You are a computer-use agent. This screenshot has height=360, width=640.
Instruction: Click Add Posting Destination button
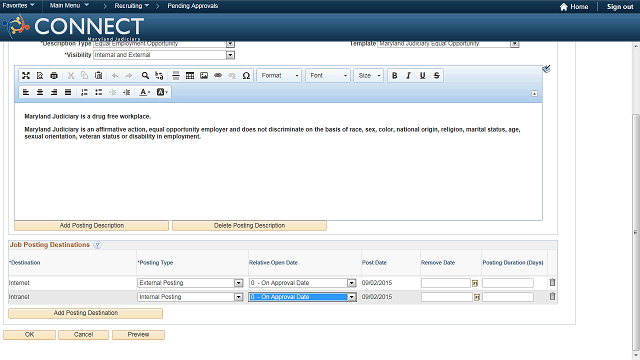click(86, 313)
